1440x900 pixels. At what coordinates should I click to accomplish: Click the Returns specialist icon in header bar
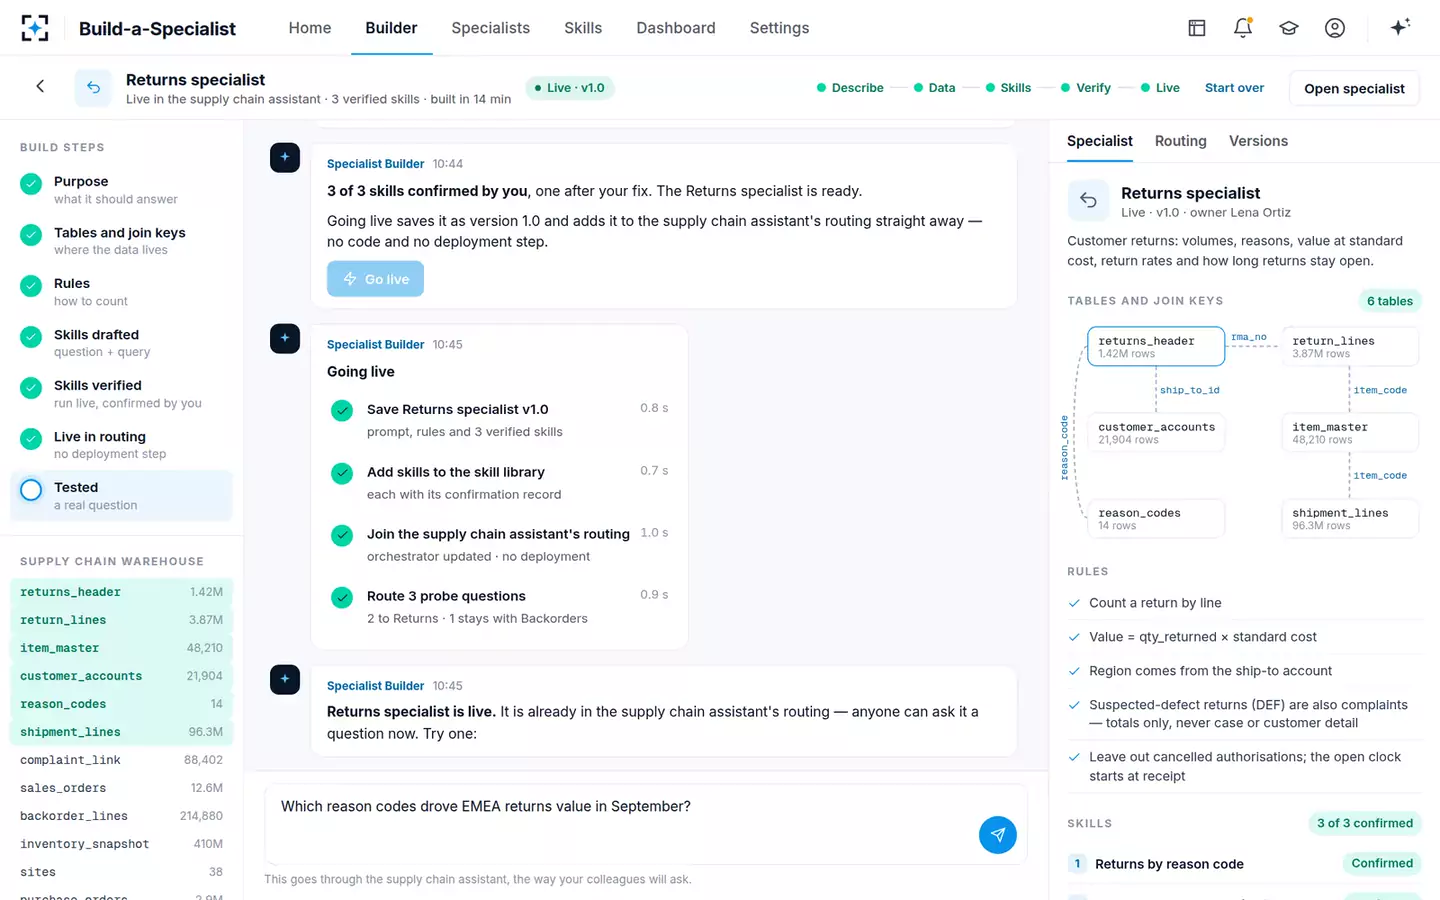tap(93, 88)
